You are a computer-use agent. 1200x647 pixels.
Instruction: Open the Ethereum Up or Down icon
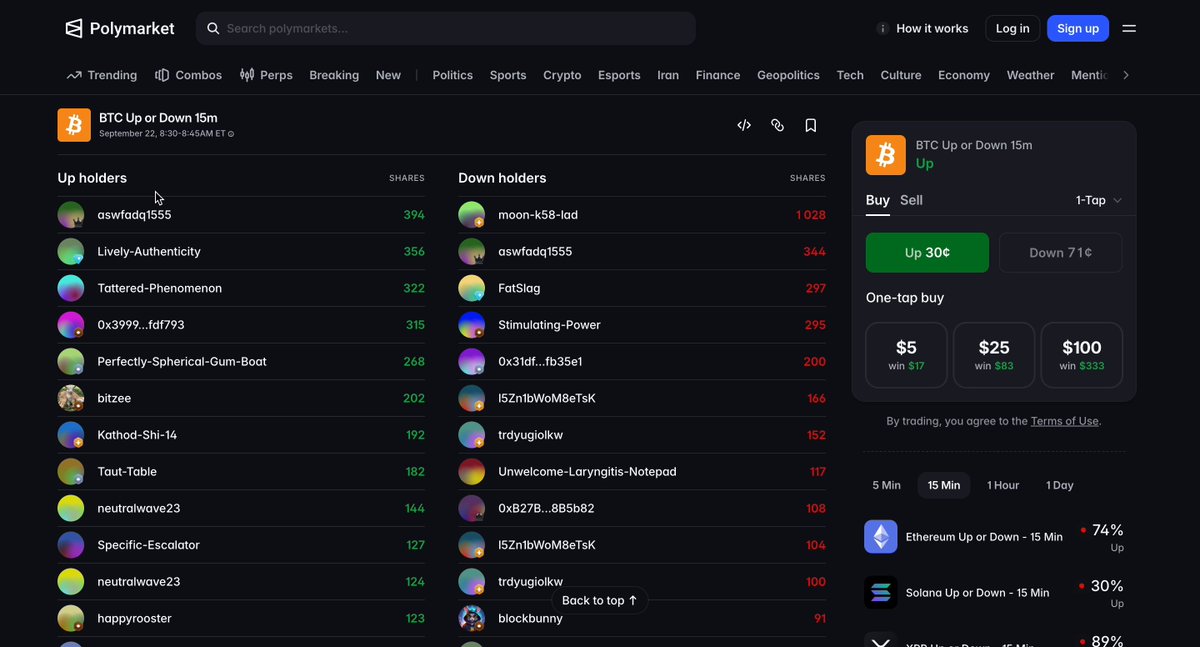881,537
